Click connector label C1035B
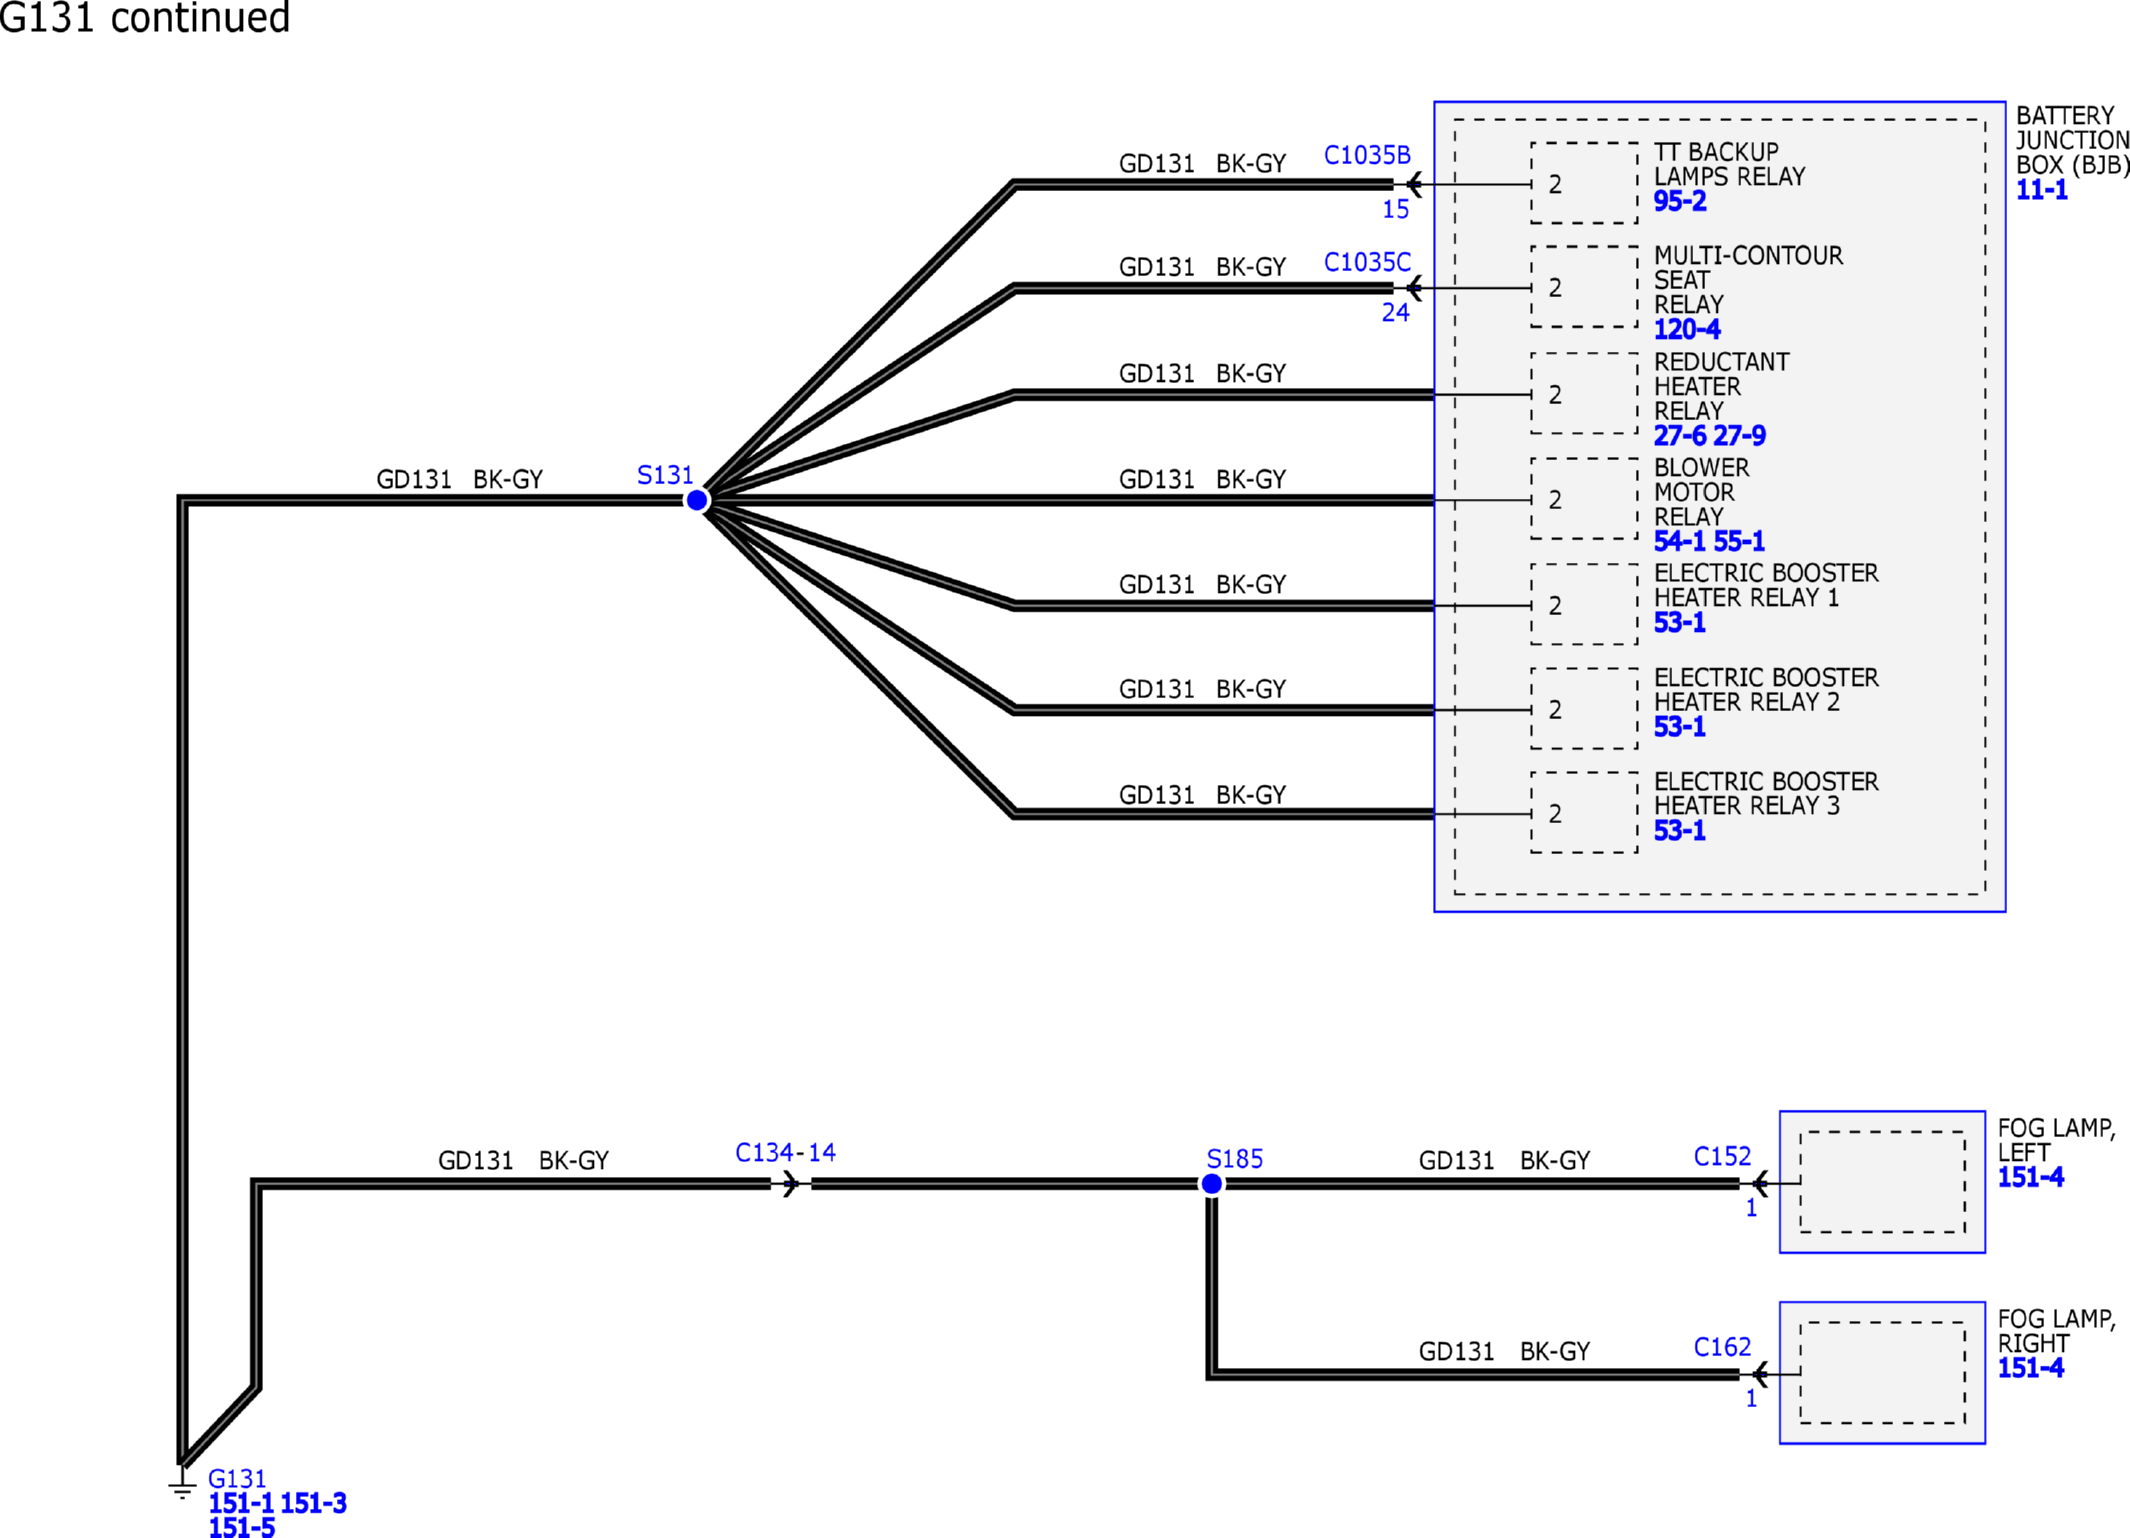Image resolution: width=2130 pixels, height=1538 pixels. point(1367,155)
